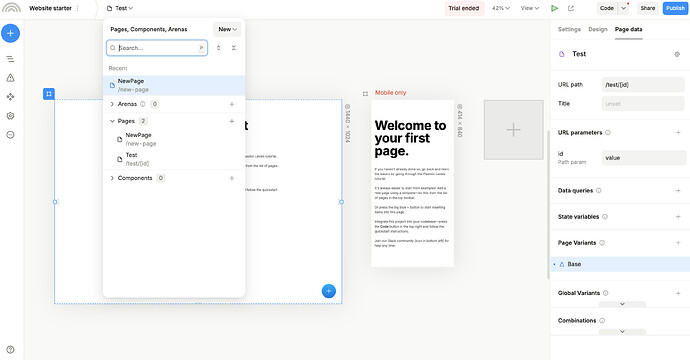Image resolution: width=690 pixels, height=360 pixels.
Task: Click the Share button
Action: 647,8
